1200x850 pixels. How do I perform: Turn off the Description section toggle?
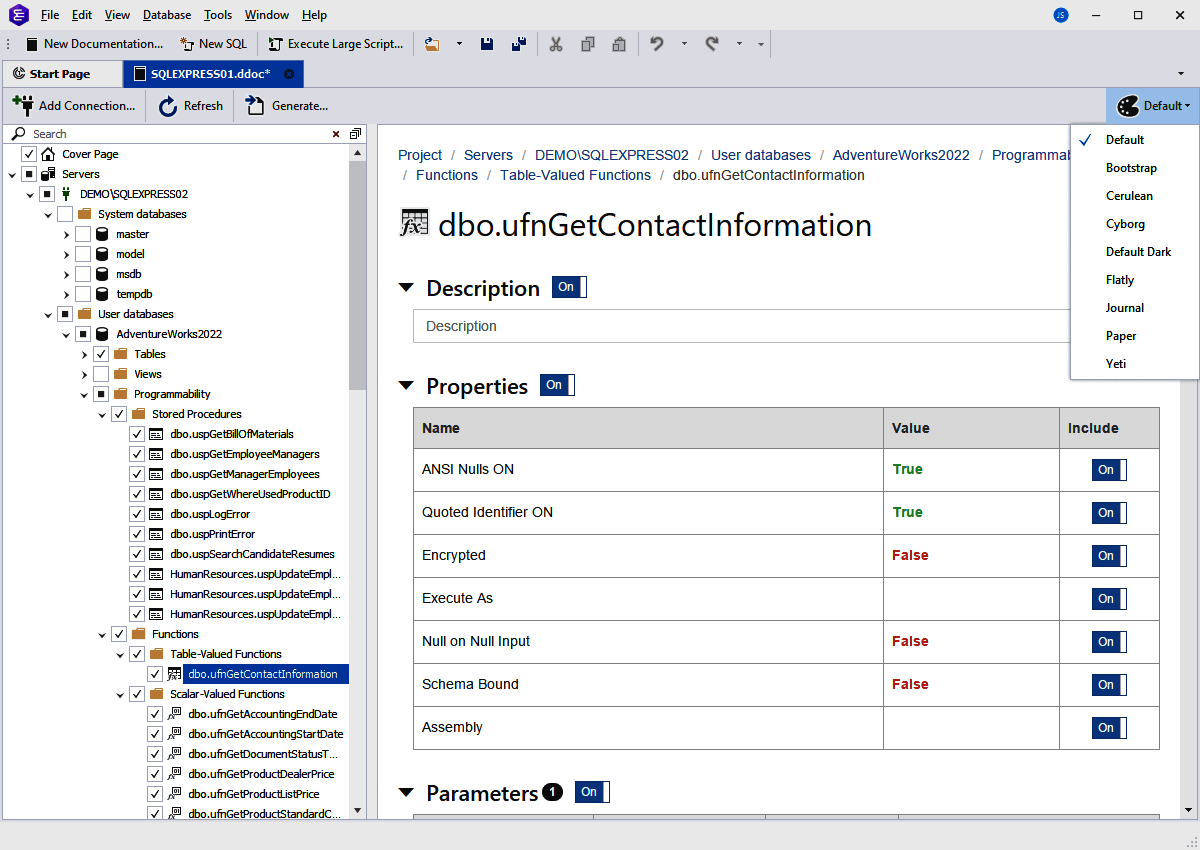568,287
